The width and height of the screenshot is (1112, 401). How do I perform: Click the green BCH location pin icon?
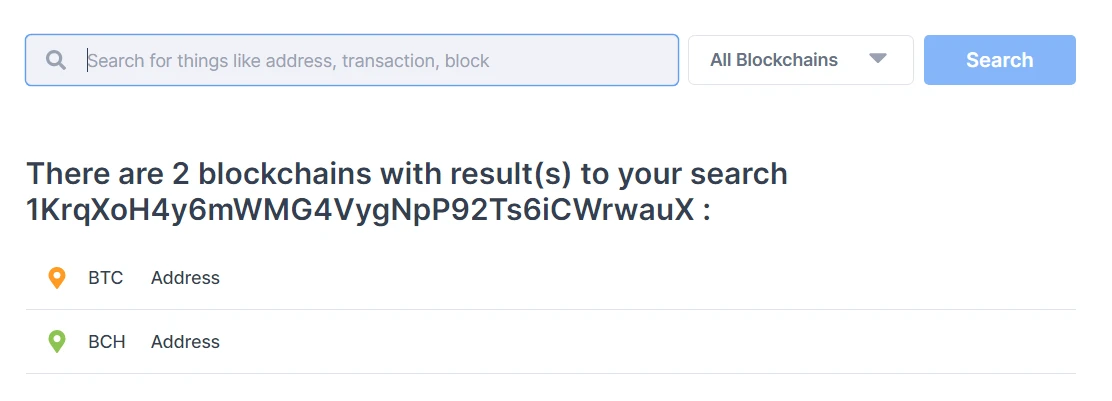pos(57,341)
